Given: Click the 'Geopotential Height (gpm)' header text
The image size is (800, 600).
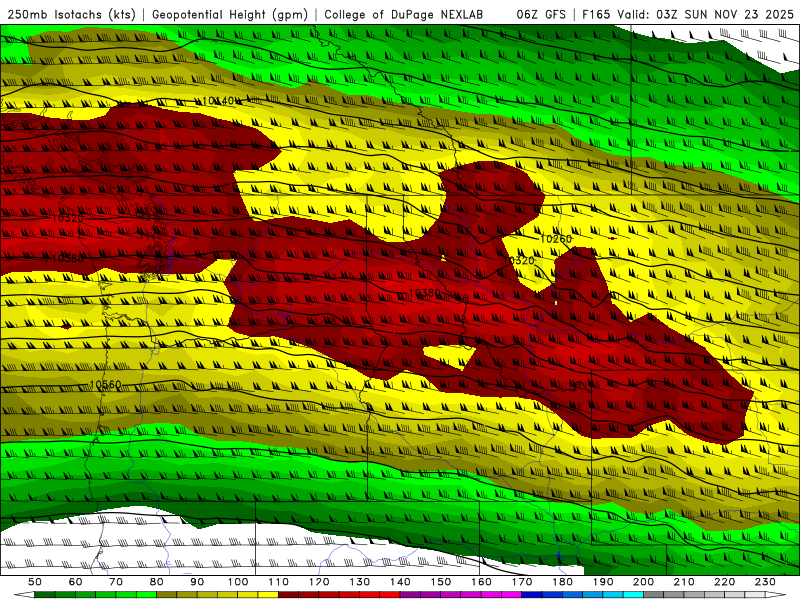Looking at the screenshot, I should (230, 14).
